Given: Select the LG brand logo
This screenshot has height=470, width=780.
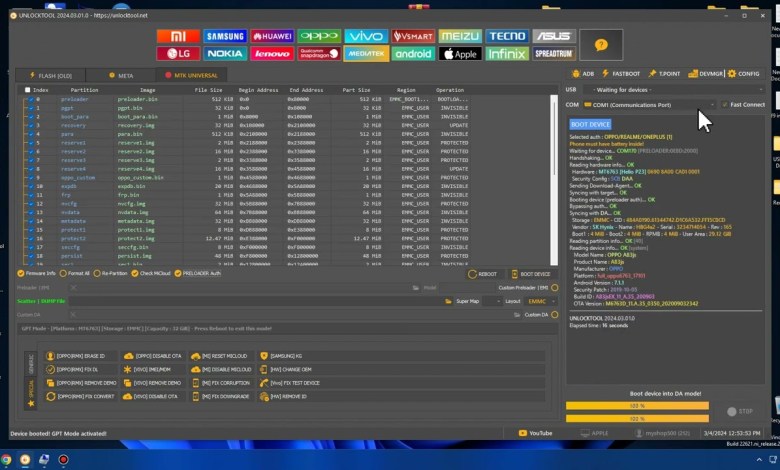Looking at the screenshot, I should point(178,54).
